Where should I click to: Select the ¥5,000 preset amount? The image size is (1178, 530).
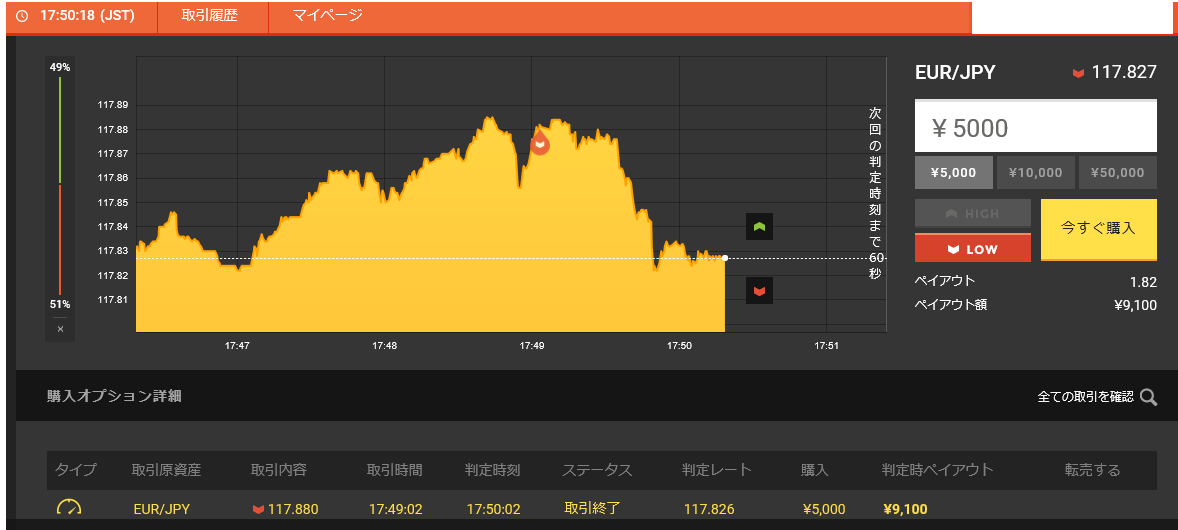(x=953, y=173)
